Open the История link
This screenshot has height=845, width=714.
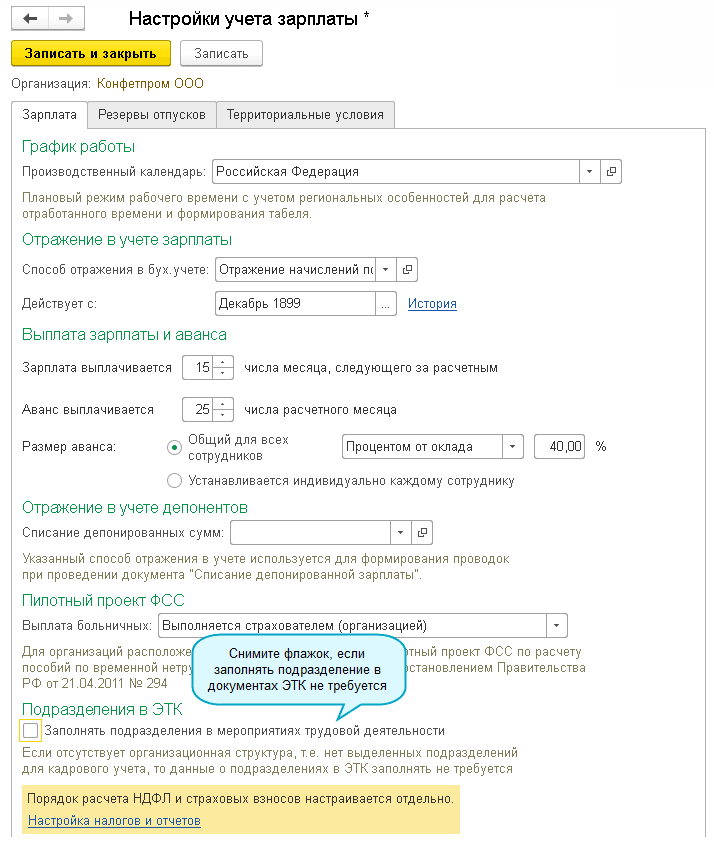click(432, 304)
